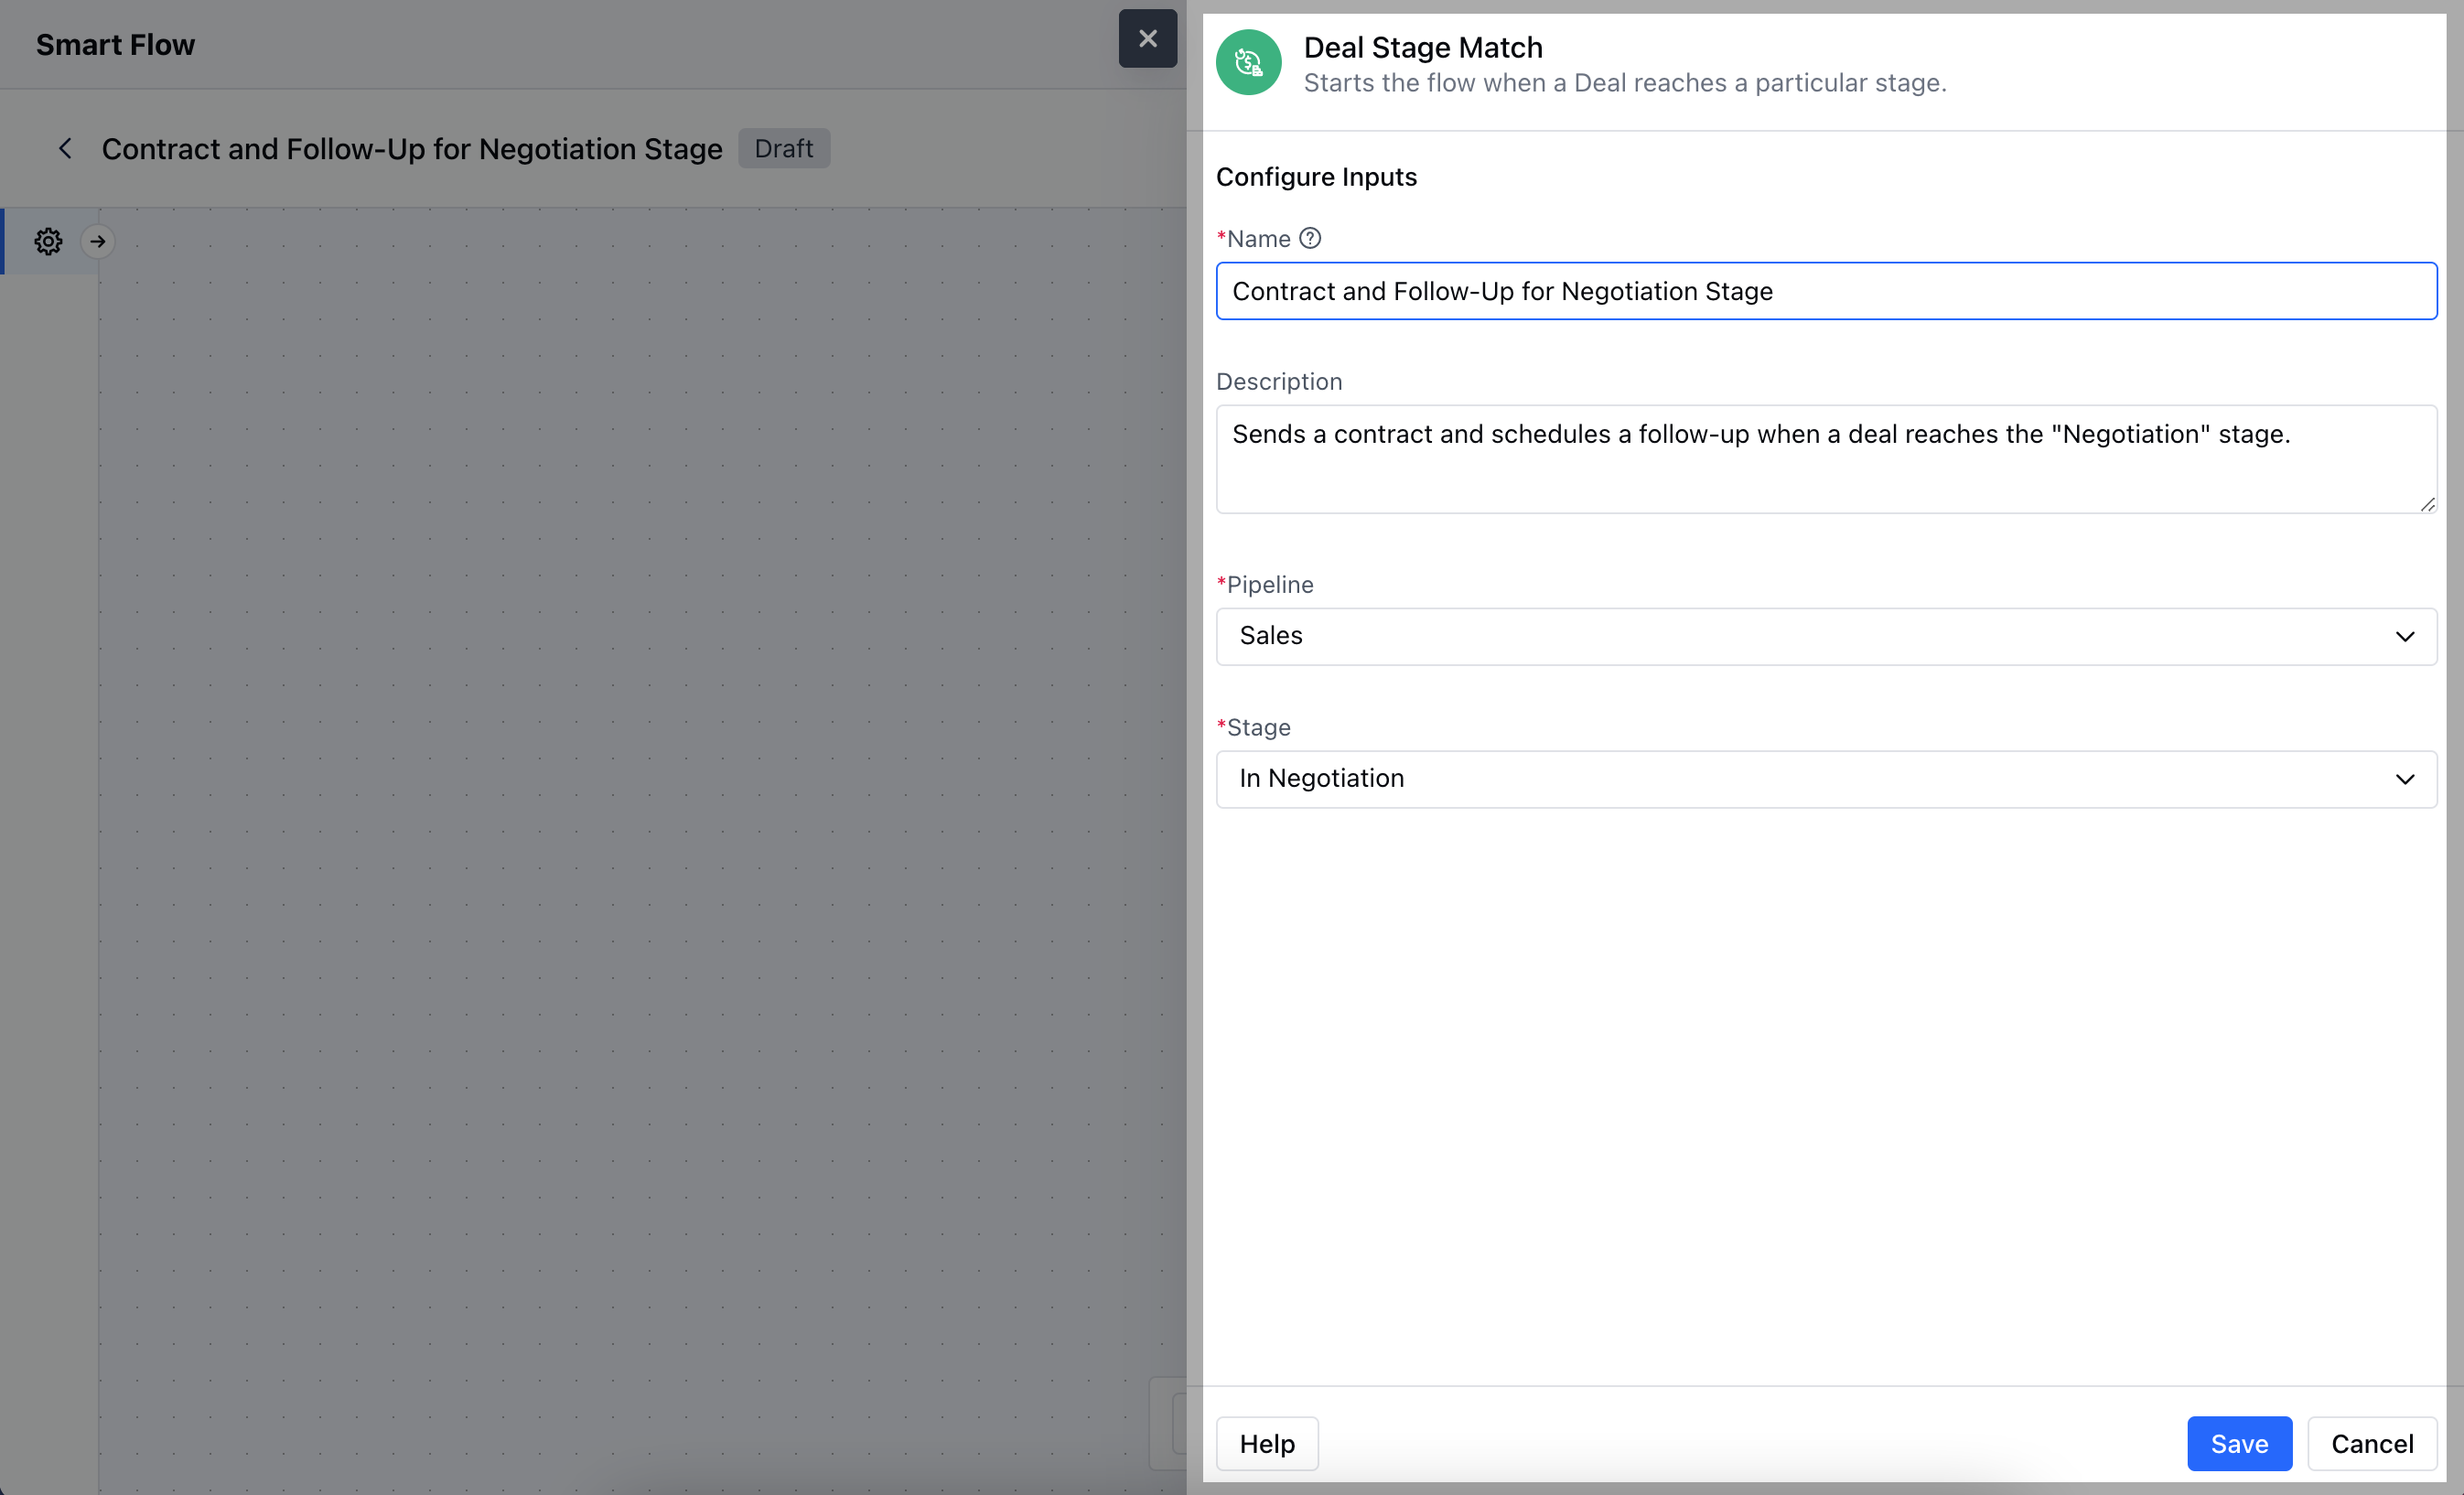Click into the Name input field
Image resolution: width=2464 pixels, height=1495 pixels.
[1825, 291]
